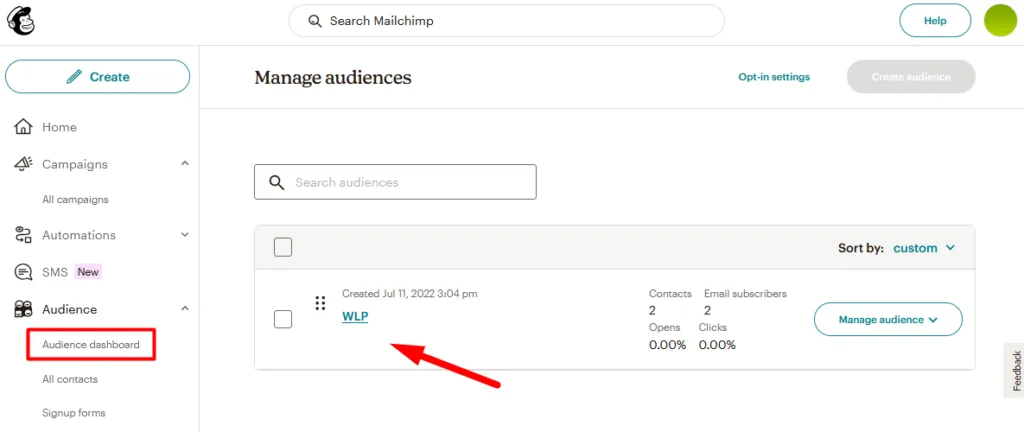
Task: Select All campaigns submenu item
Action: point(75,200)
